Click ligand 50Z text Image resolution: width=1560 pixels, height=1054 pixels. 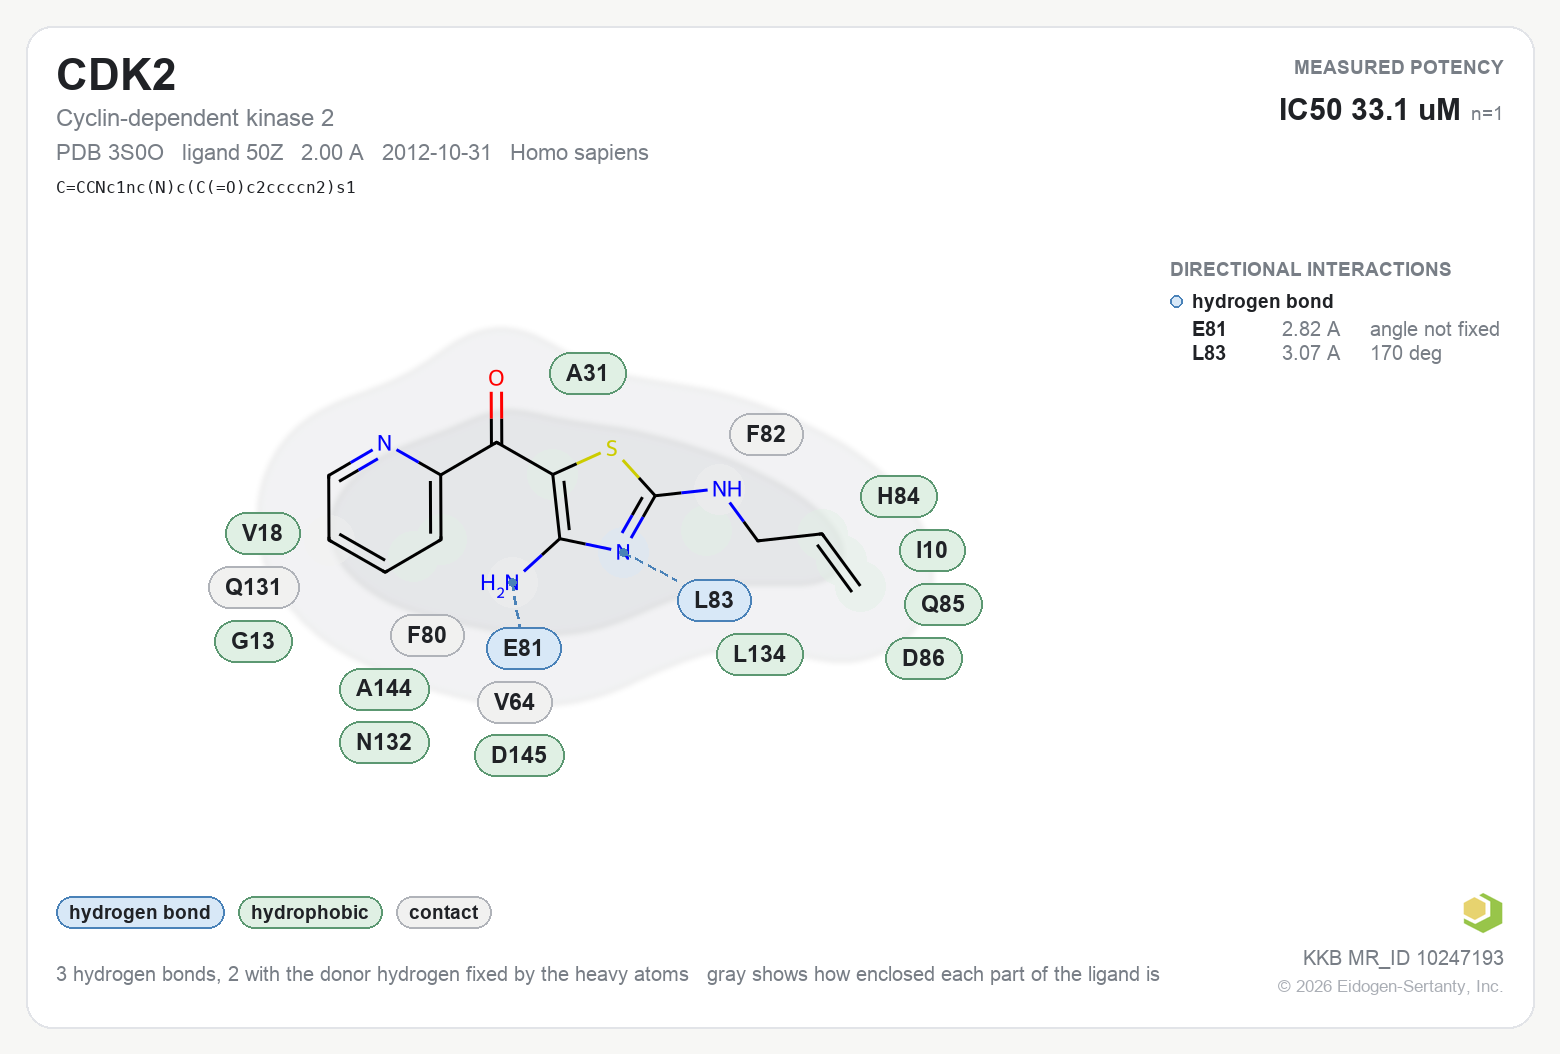232,153
